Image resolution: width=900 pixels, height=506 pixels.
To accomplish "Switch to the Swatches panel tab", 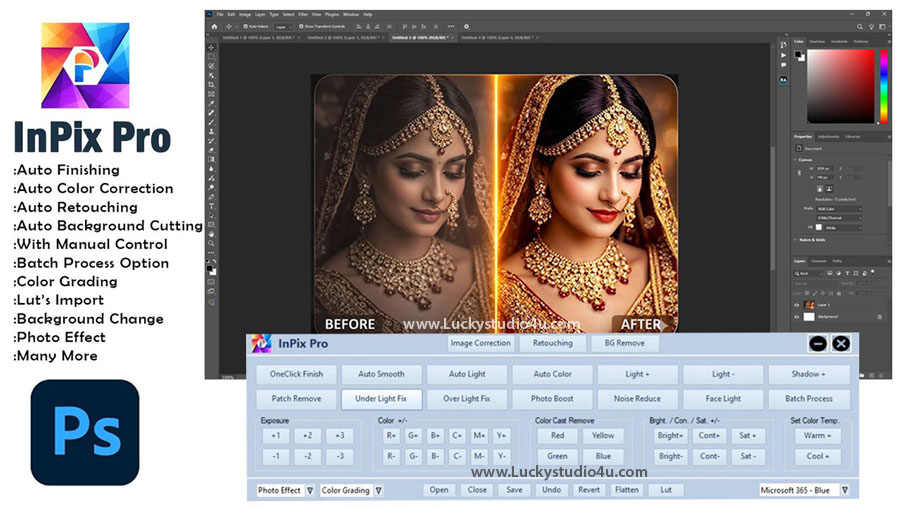I will (x=817, y=41).
